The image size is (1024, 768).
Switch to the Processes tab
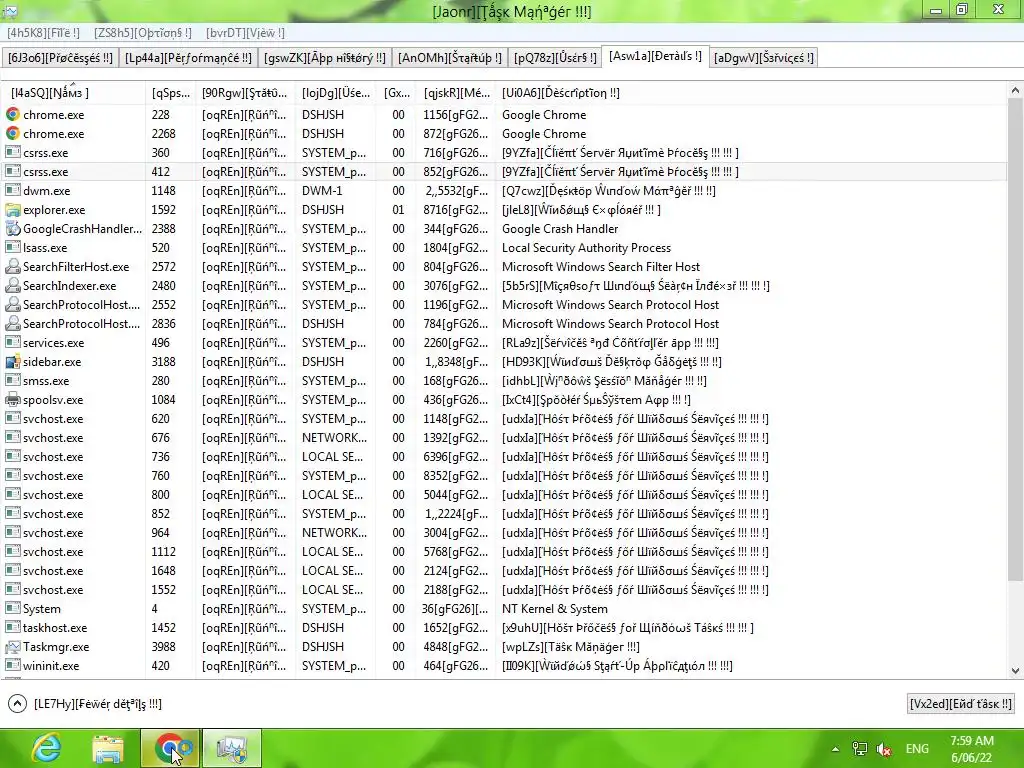pyautogui.click(x=59, y=57)
